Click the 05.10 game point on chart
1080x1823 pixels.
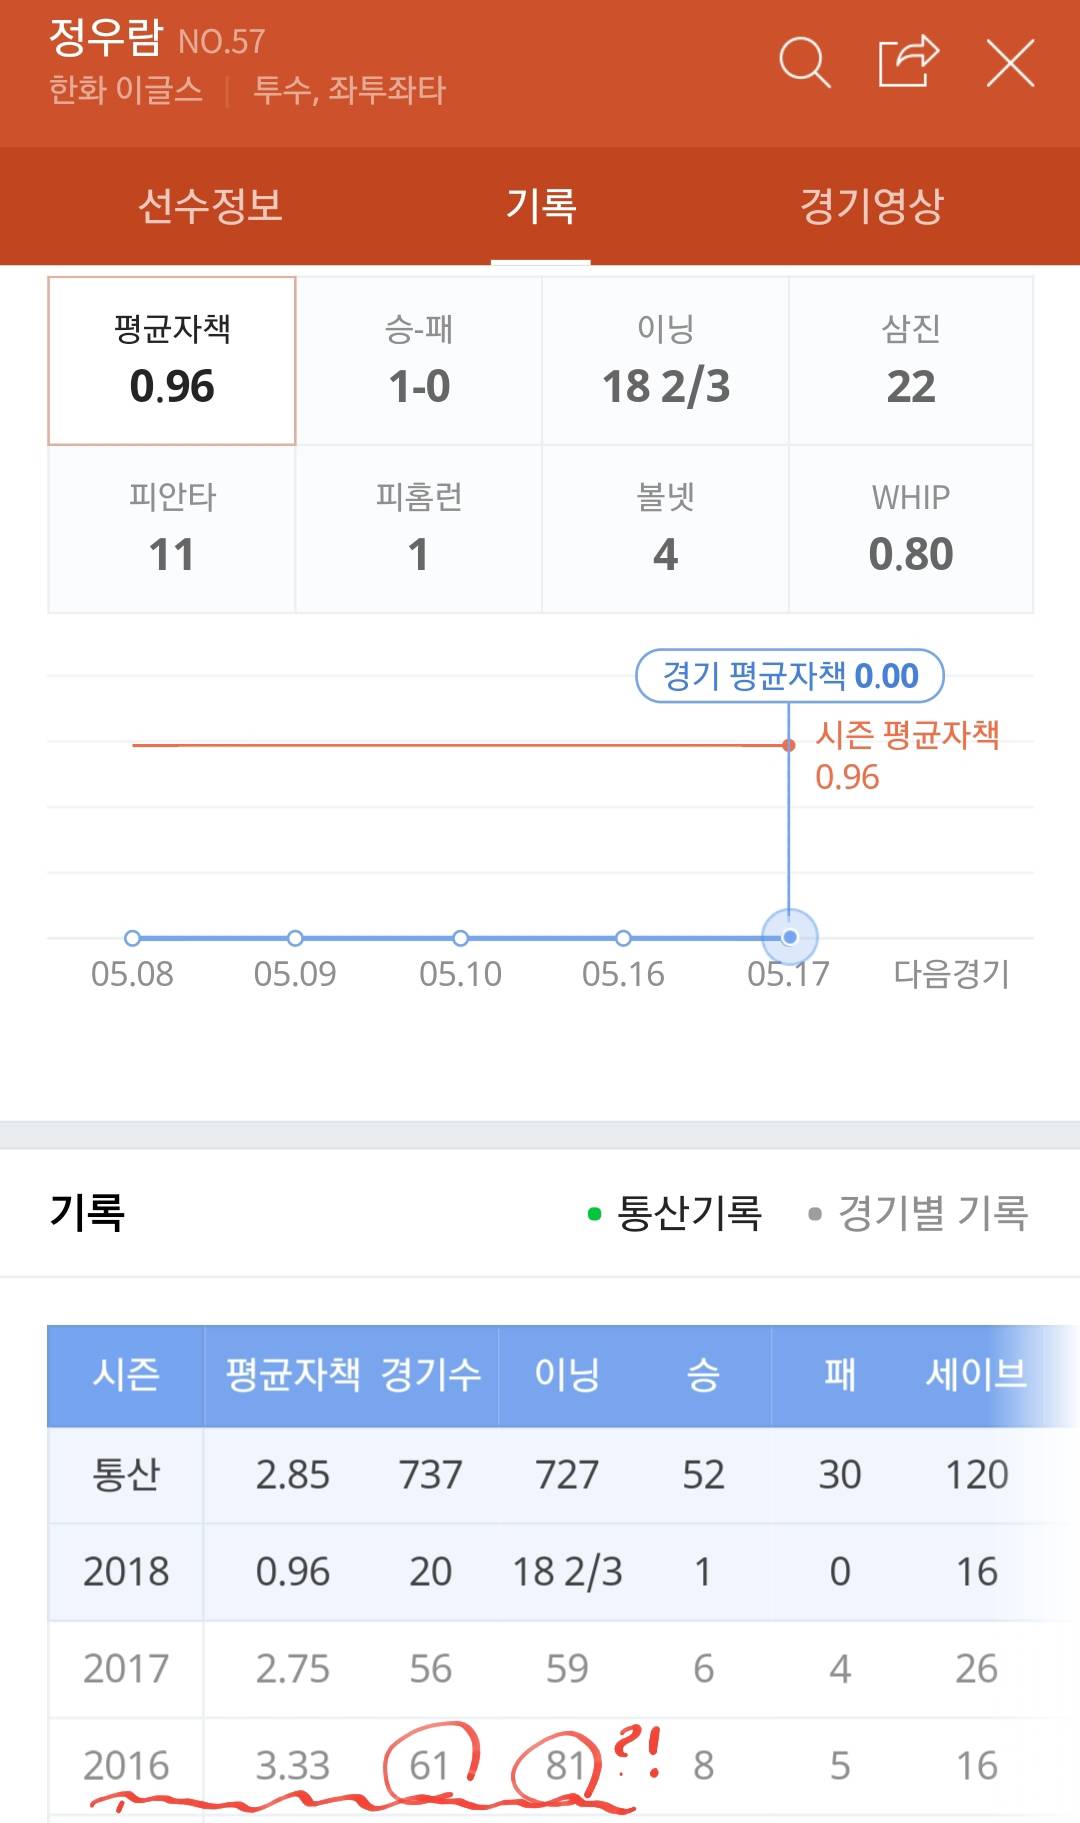460,938
